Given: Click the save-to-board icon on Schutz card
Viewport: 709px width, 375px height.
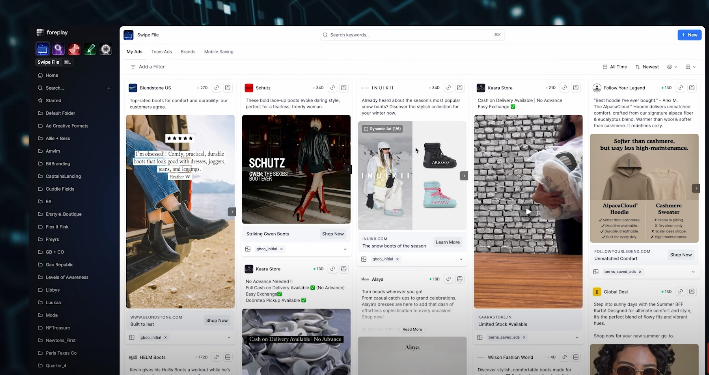Looking at the screenshot, I should [x=344, y=88].
